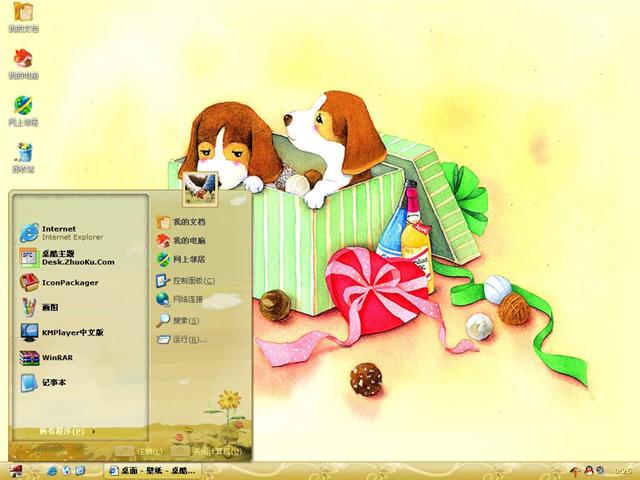Open 桌酷主题 Desk.ZhuoKu.Com entry
640x480 pixels.
pyautogui.click(x=67, y=258)
